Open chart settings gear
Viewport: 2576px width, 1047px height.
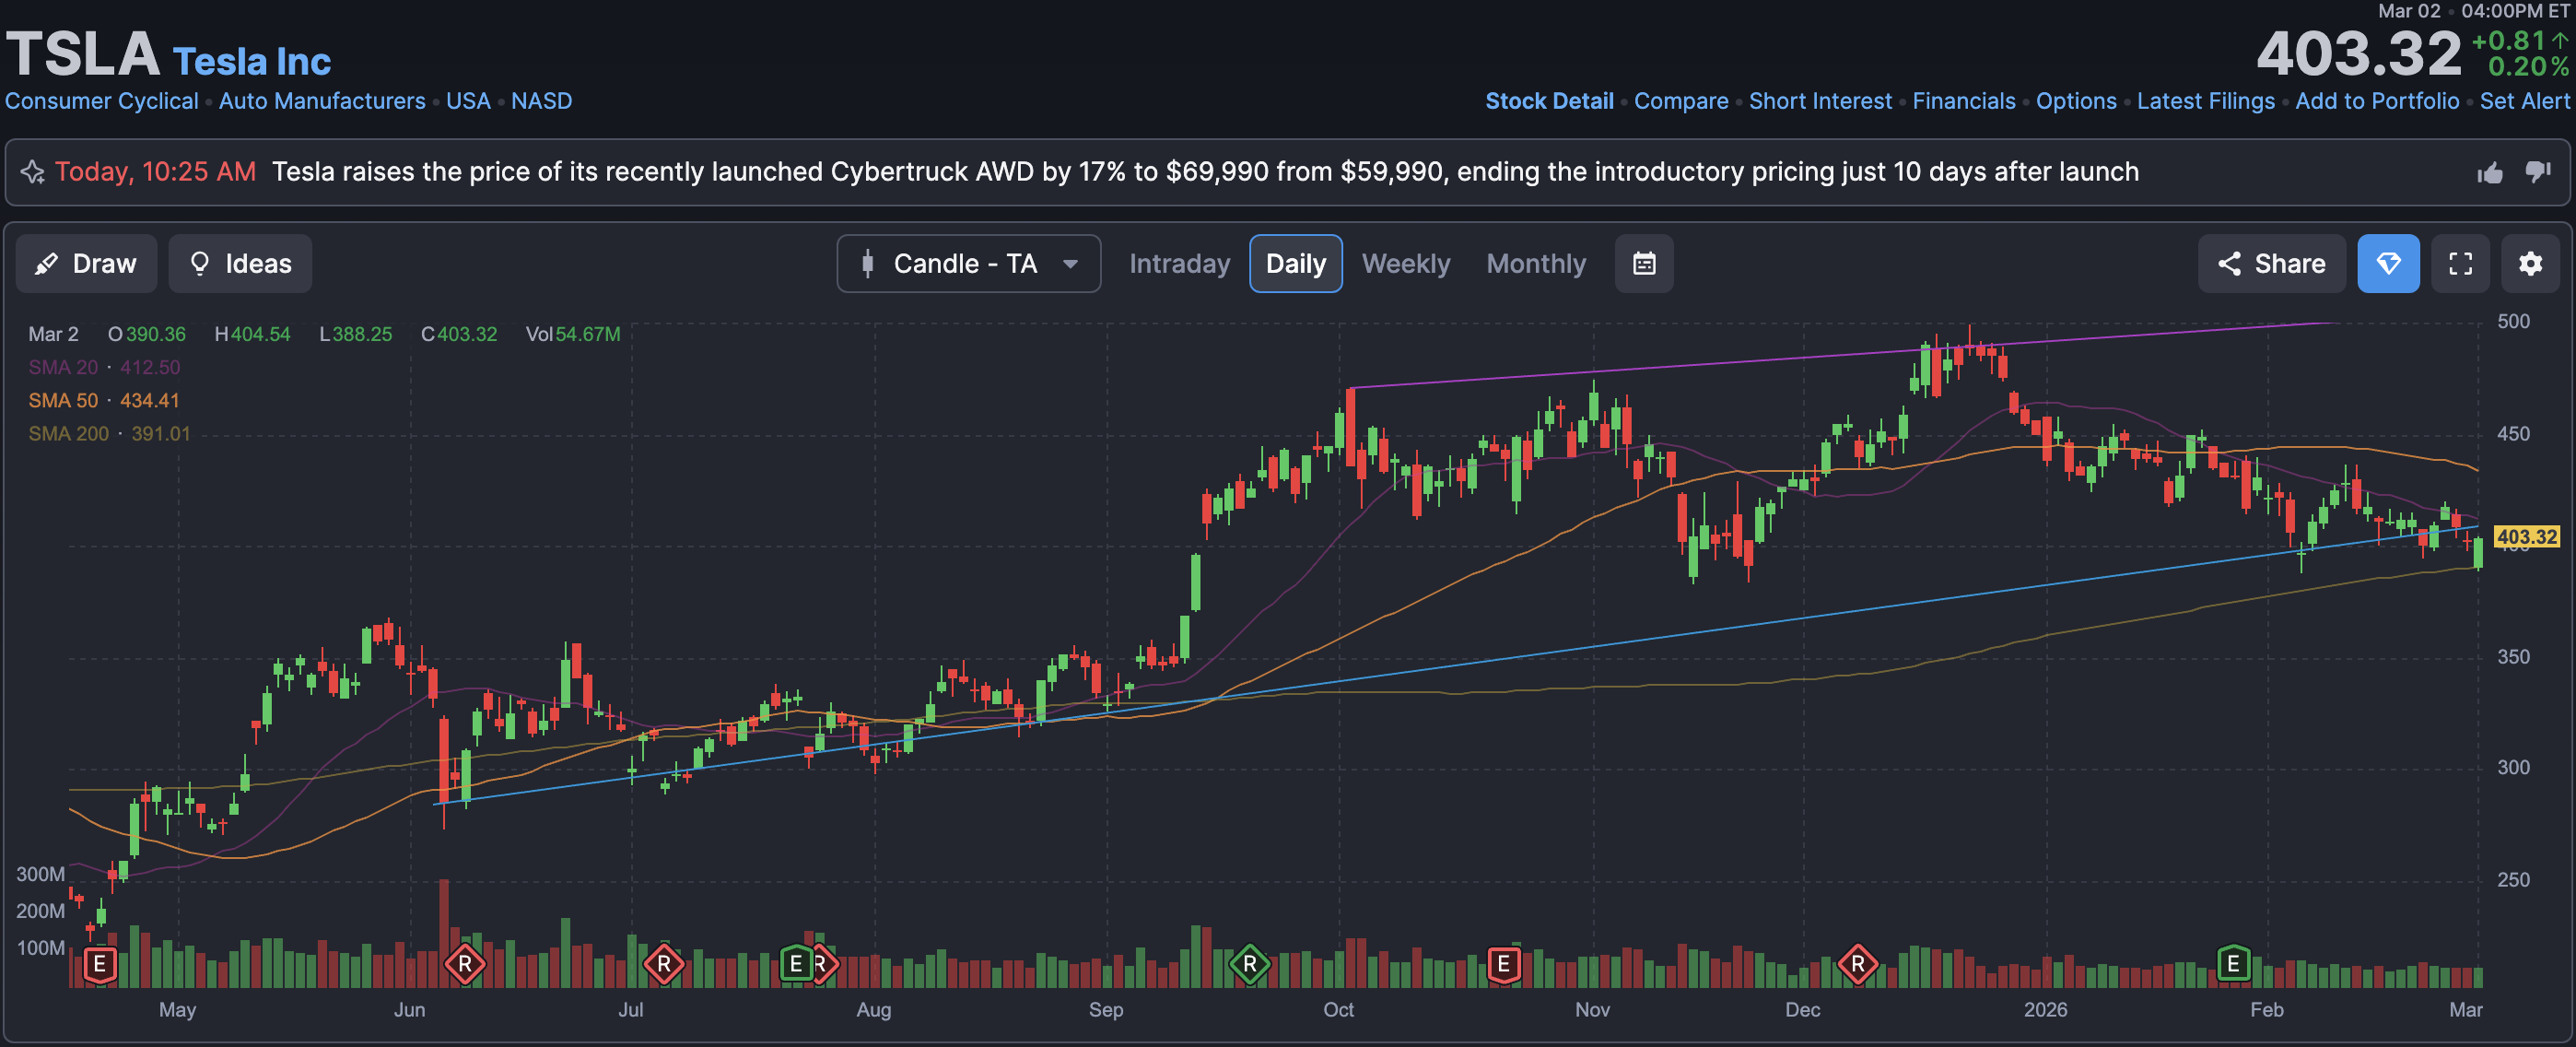(x=2530, y=264)
